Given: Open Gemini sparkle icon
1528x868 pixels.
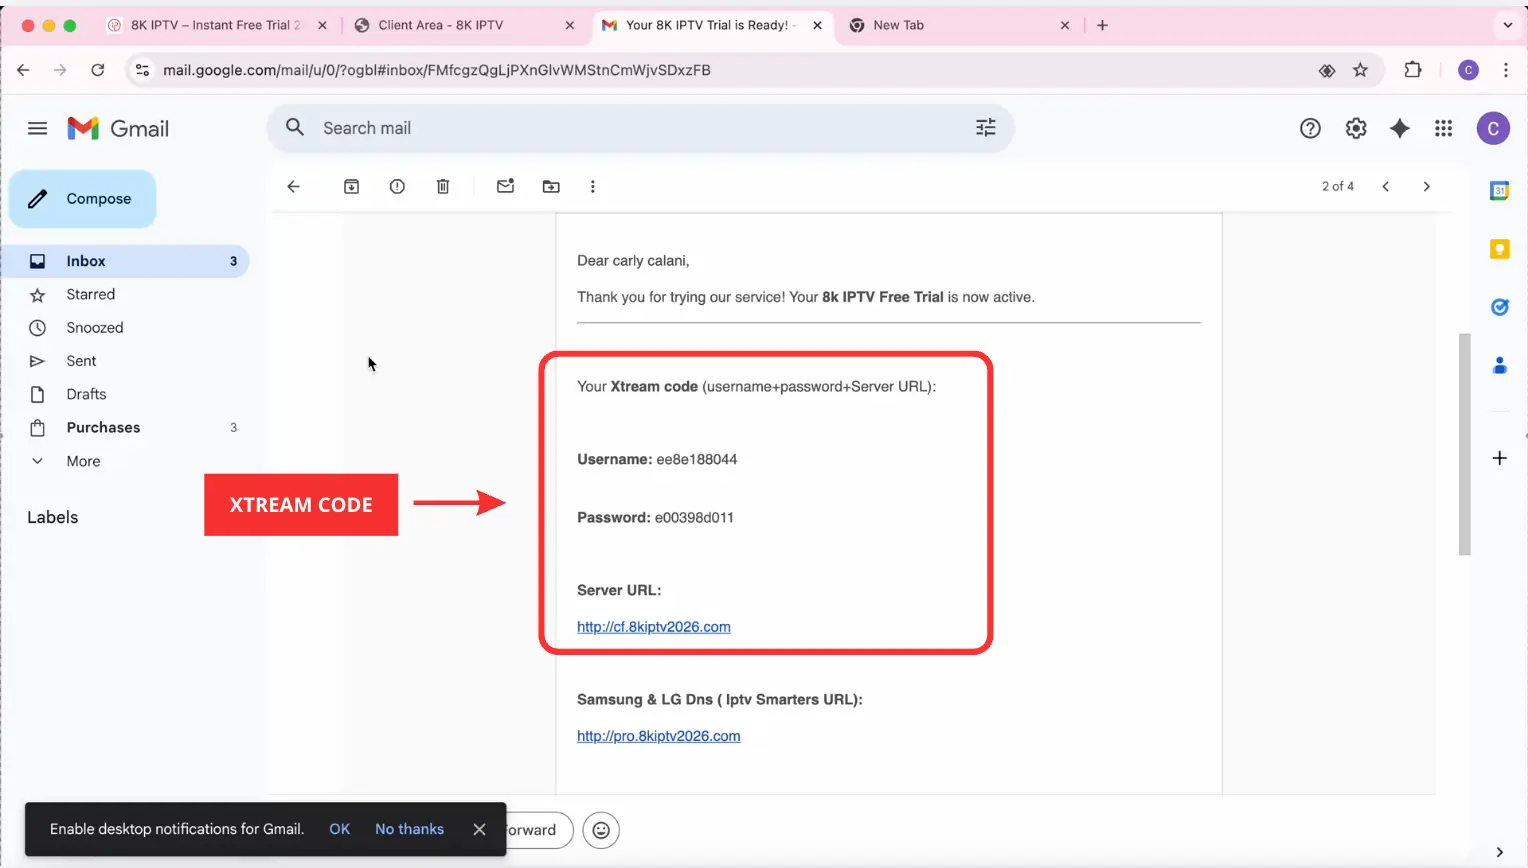Looking at the screenshot, I should 1399,128.
